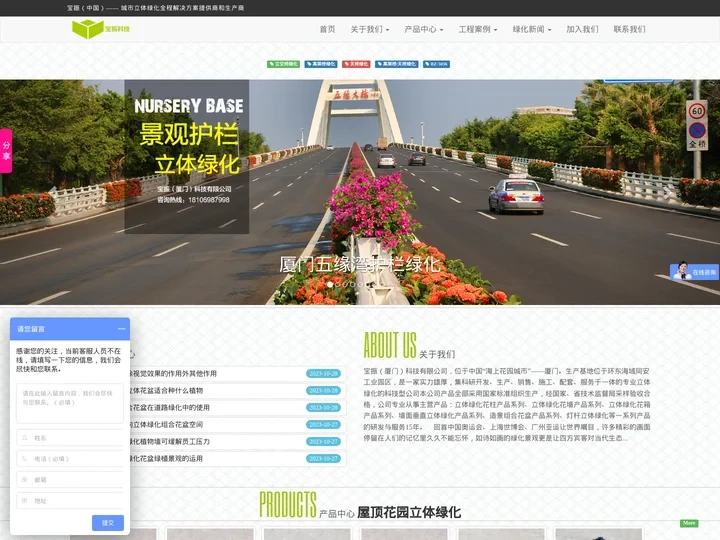720x540 pixels.
Task: Open news item 花盆在道路绿化中的使用
Action: (x=170, y=407)
